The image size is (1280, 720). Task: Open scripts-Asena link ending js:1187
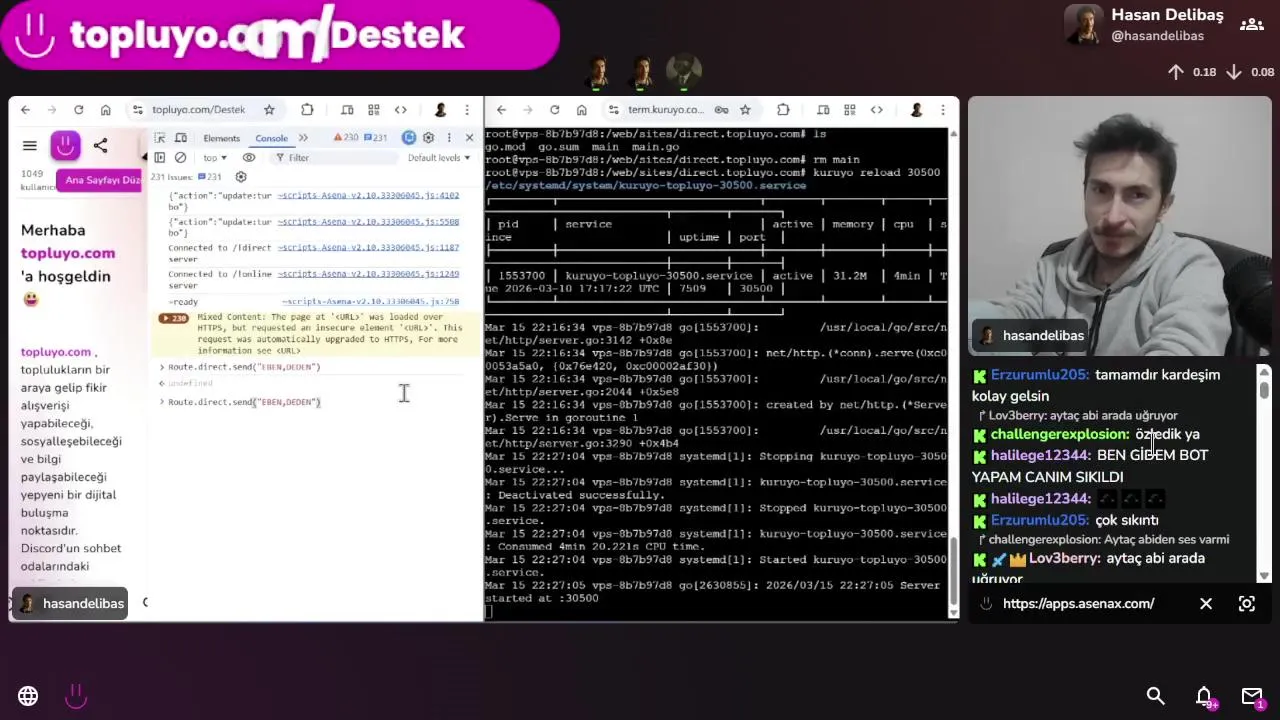tap(368, 247)
